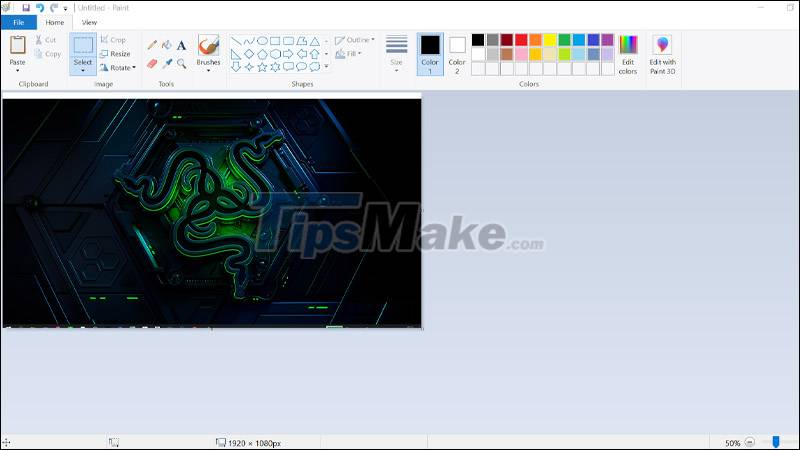
Task: Activate Color 1 foreground selector
Action: click(x=430, y=55)
